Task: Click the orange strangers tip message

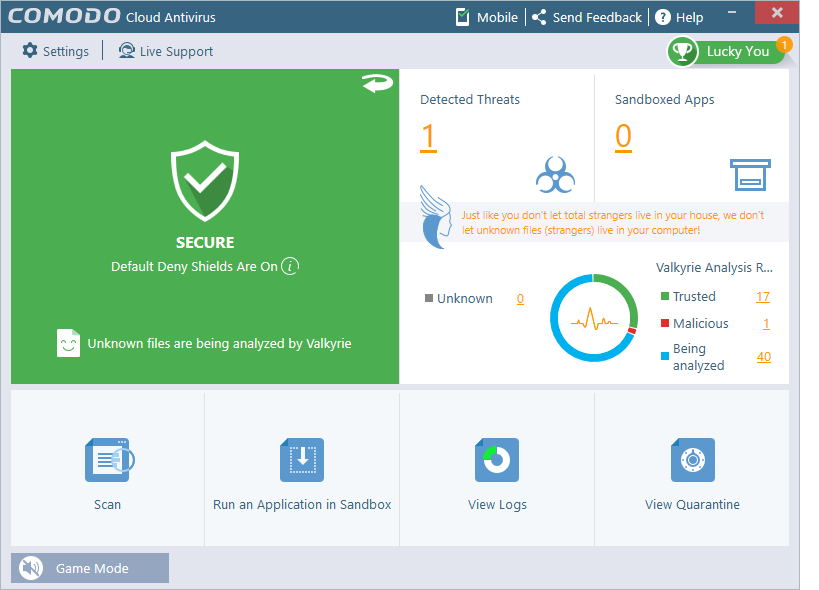Action: [613, 222]
